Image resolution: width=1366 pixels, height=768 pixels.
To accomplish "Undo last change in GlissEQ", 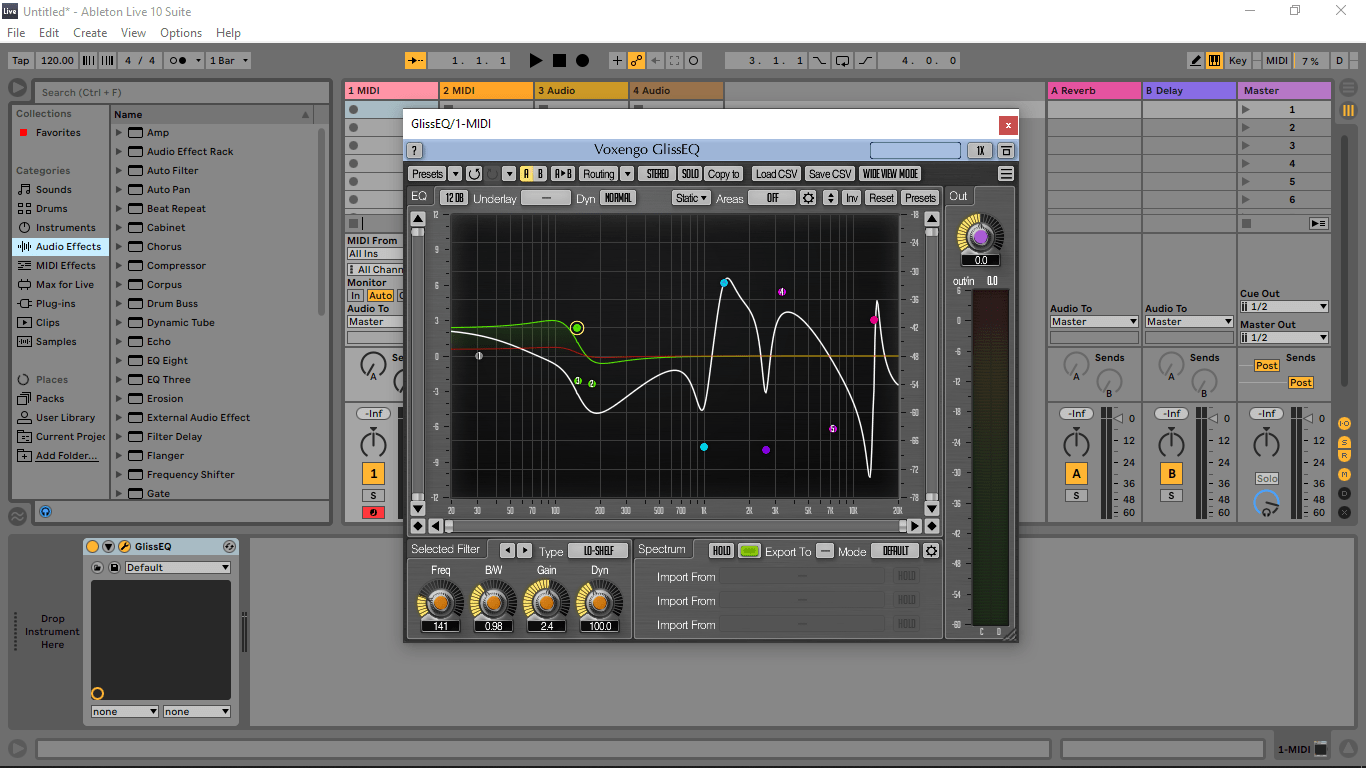I will tap(474, 173).
